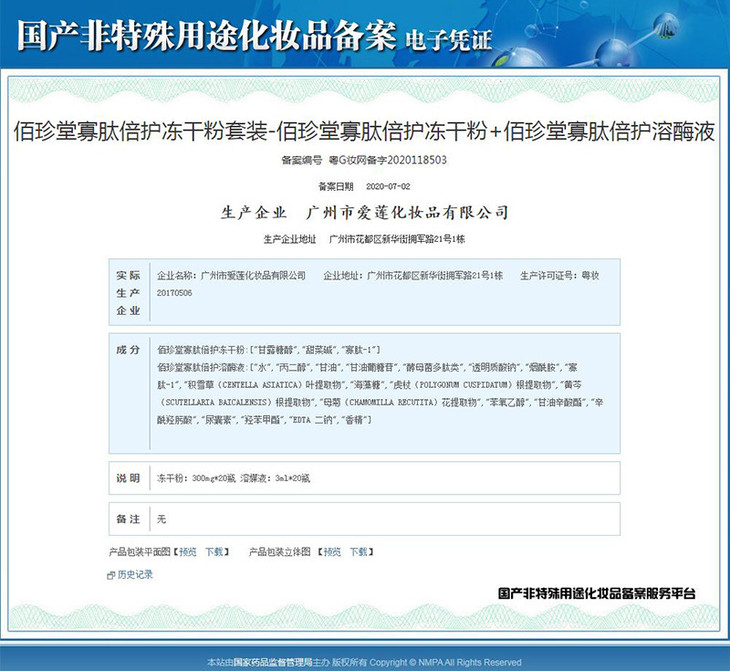Viewport: 730px width, 671px height.
Task: Click 下载 link for 产品包装平面图
Action: point(214,552)
